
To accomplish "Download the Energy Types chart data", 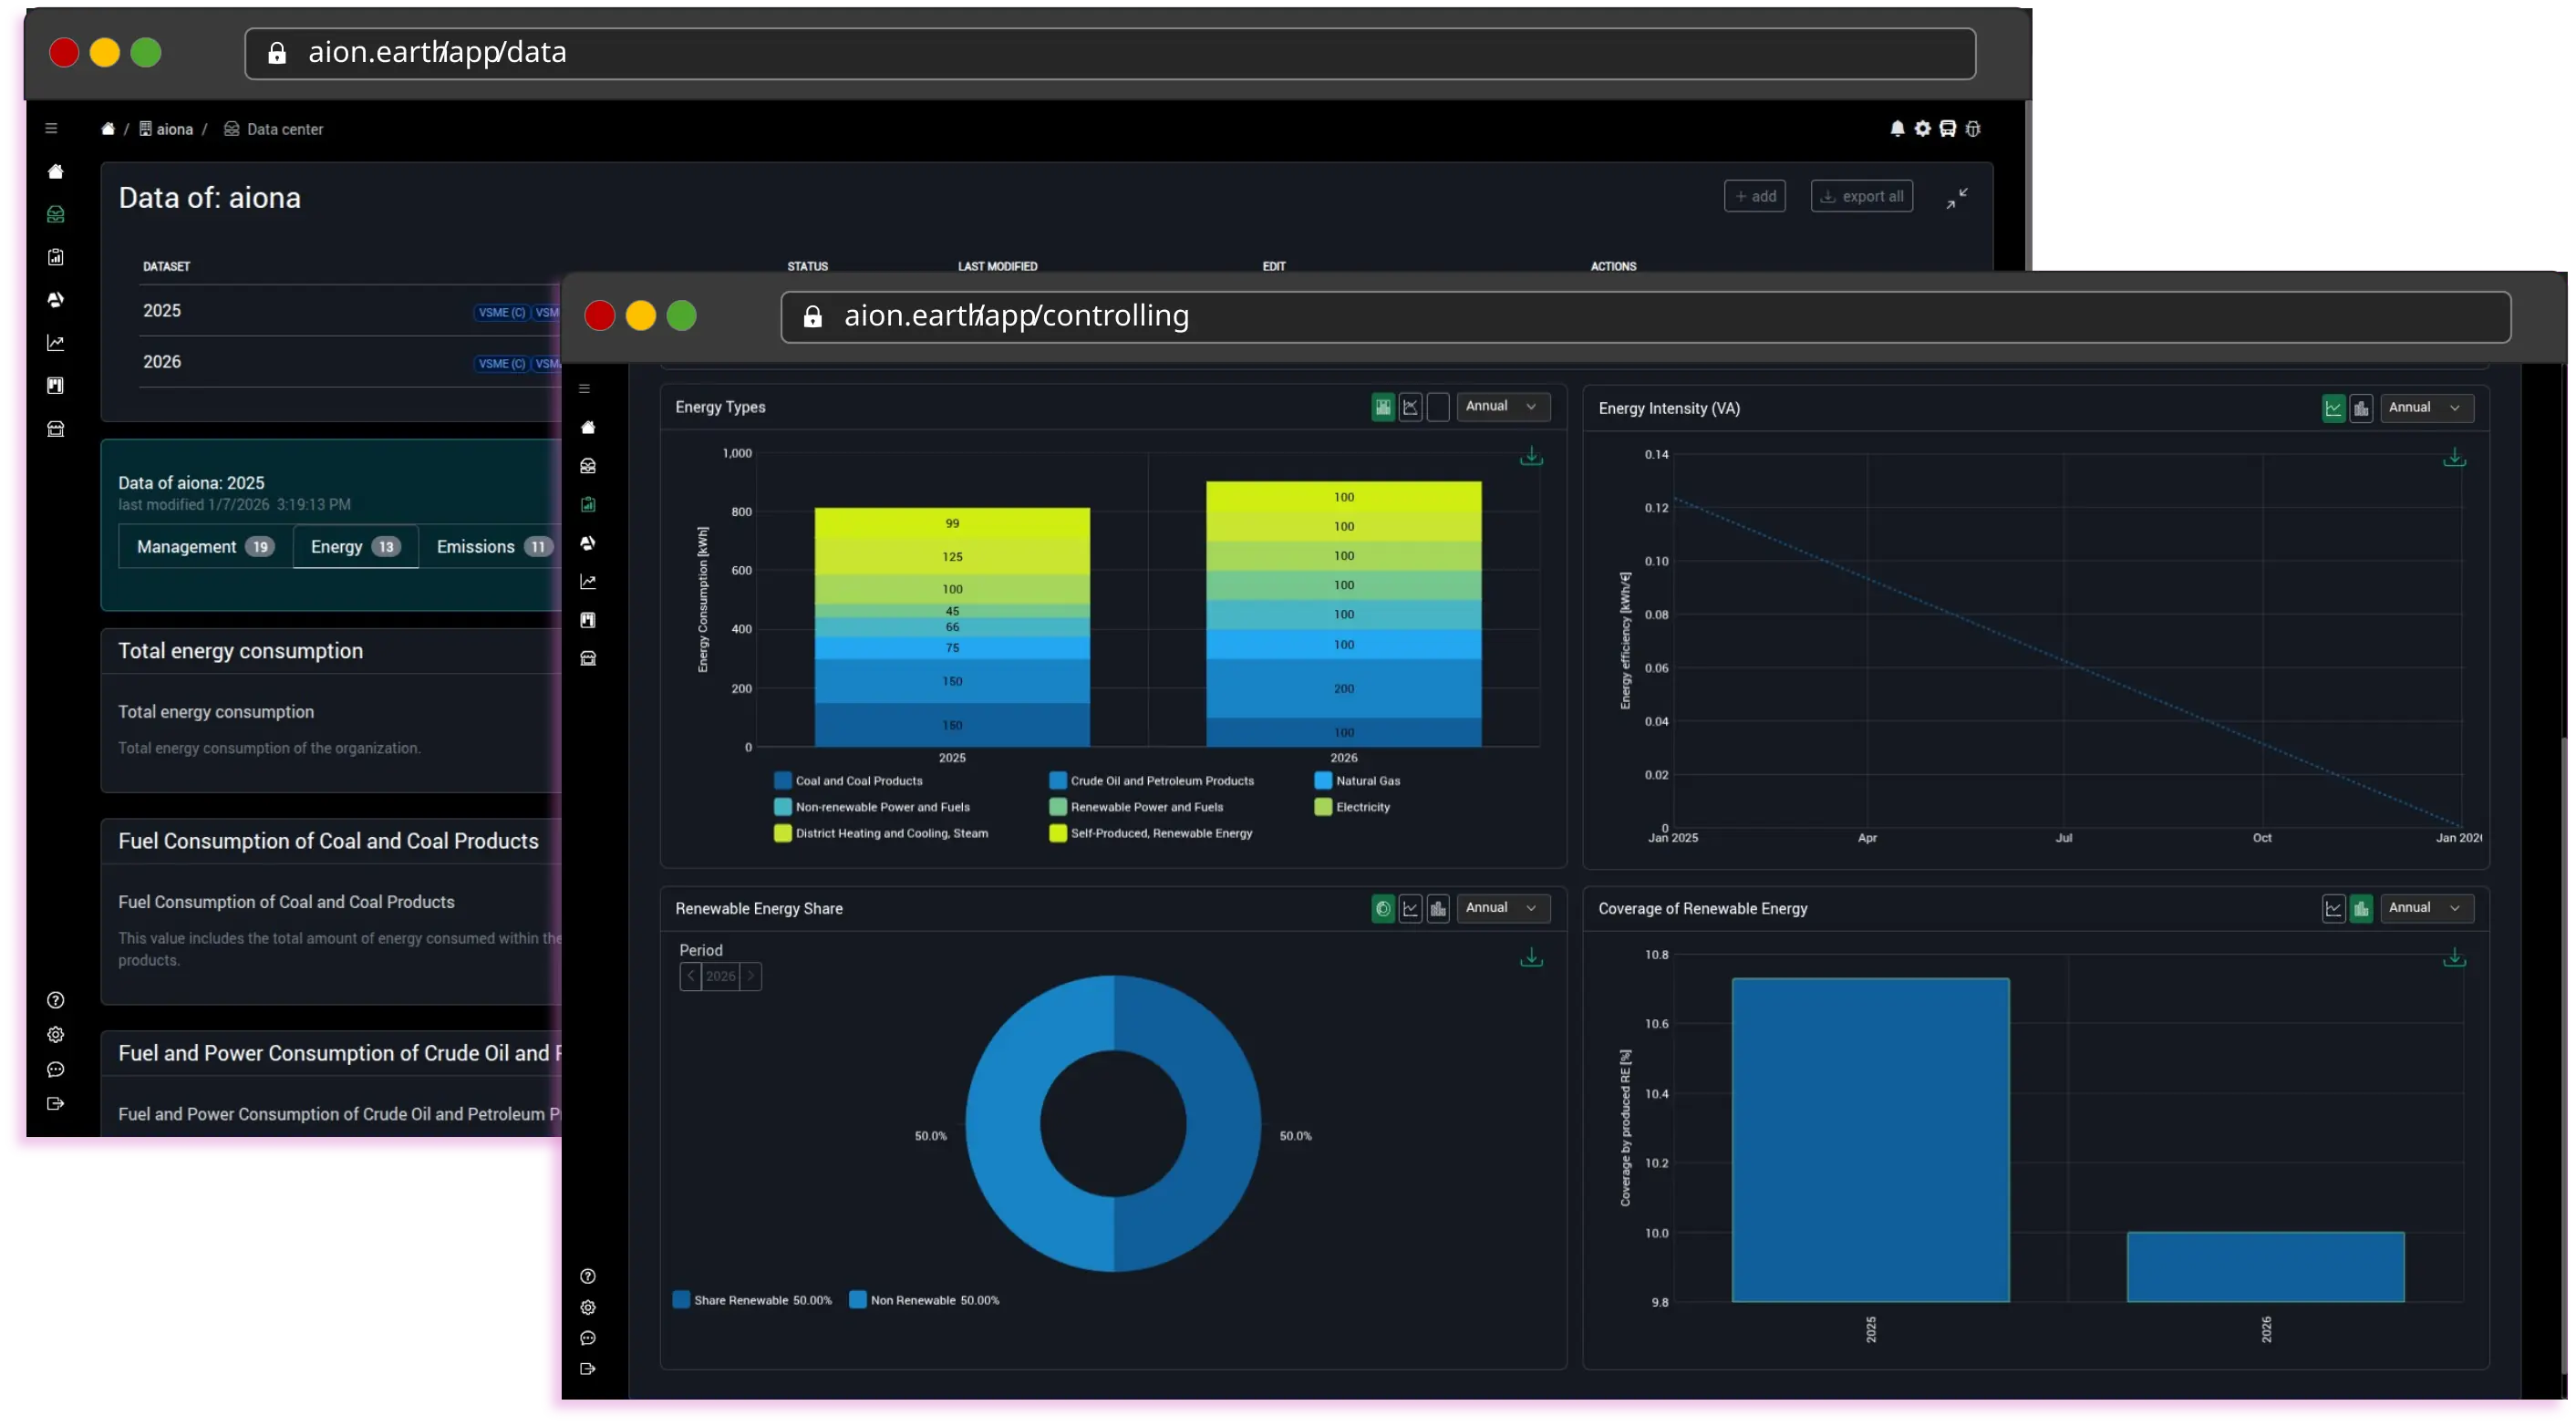I will pyautogui.click(x=1531, y=456).
